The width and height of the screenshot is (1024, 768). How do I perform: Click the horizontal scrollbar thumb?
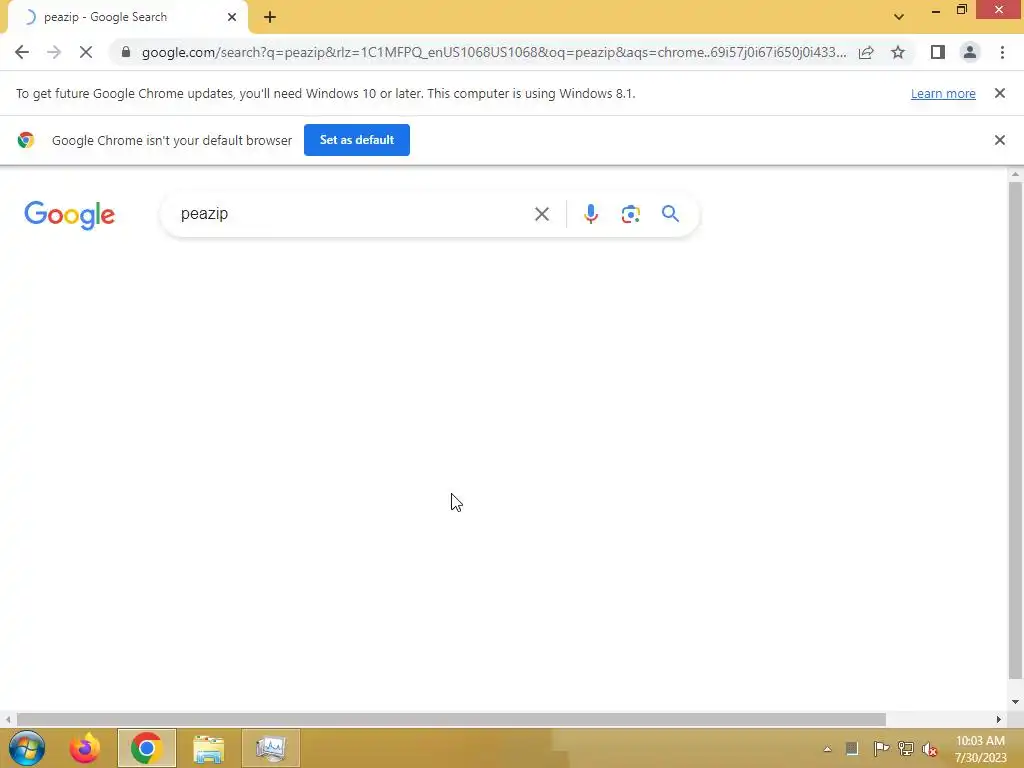click(x=451, y=719)
